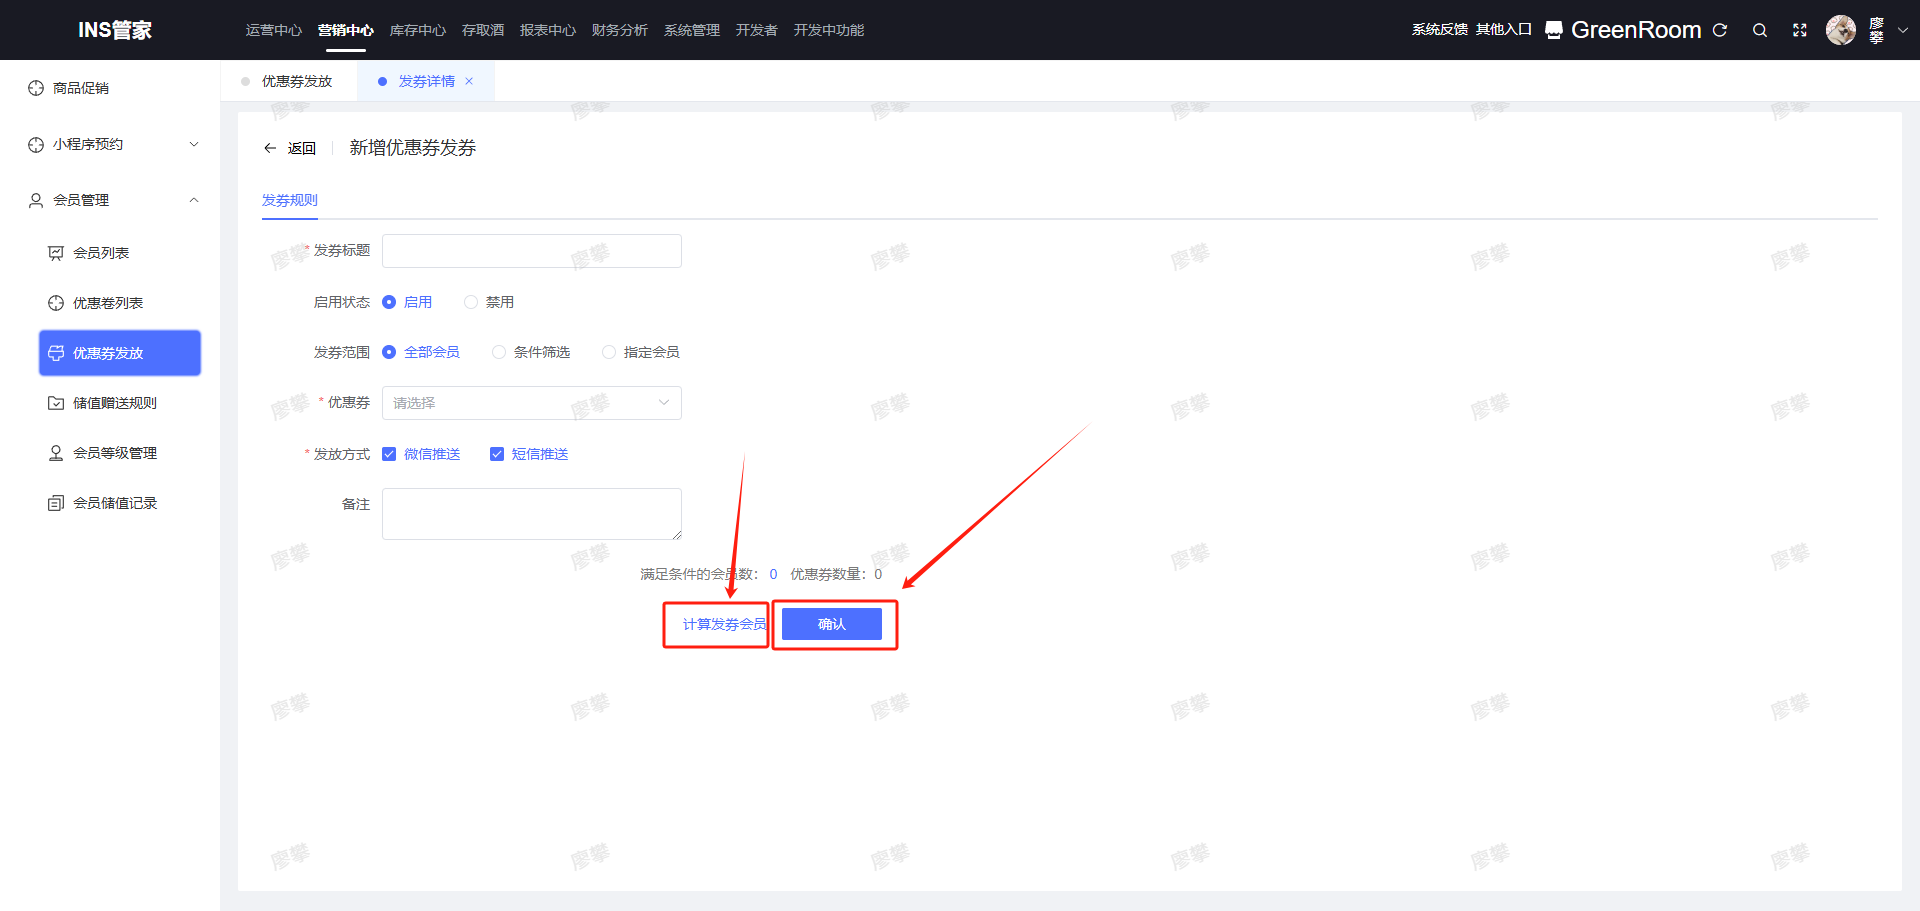Screen dimensions: 1920x911
Task: Click the search magnifier icon in header
Action: (1759, 30)
